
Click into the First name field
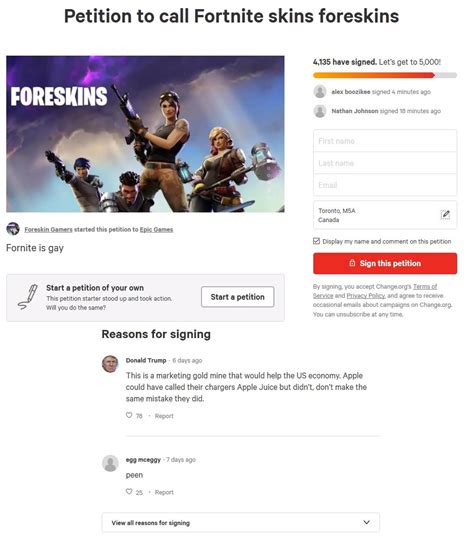coord(385,141)
